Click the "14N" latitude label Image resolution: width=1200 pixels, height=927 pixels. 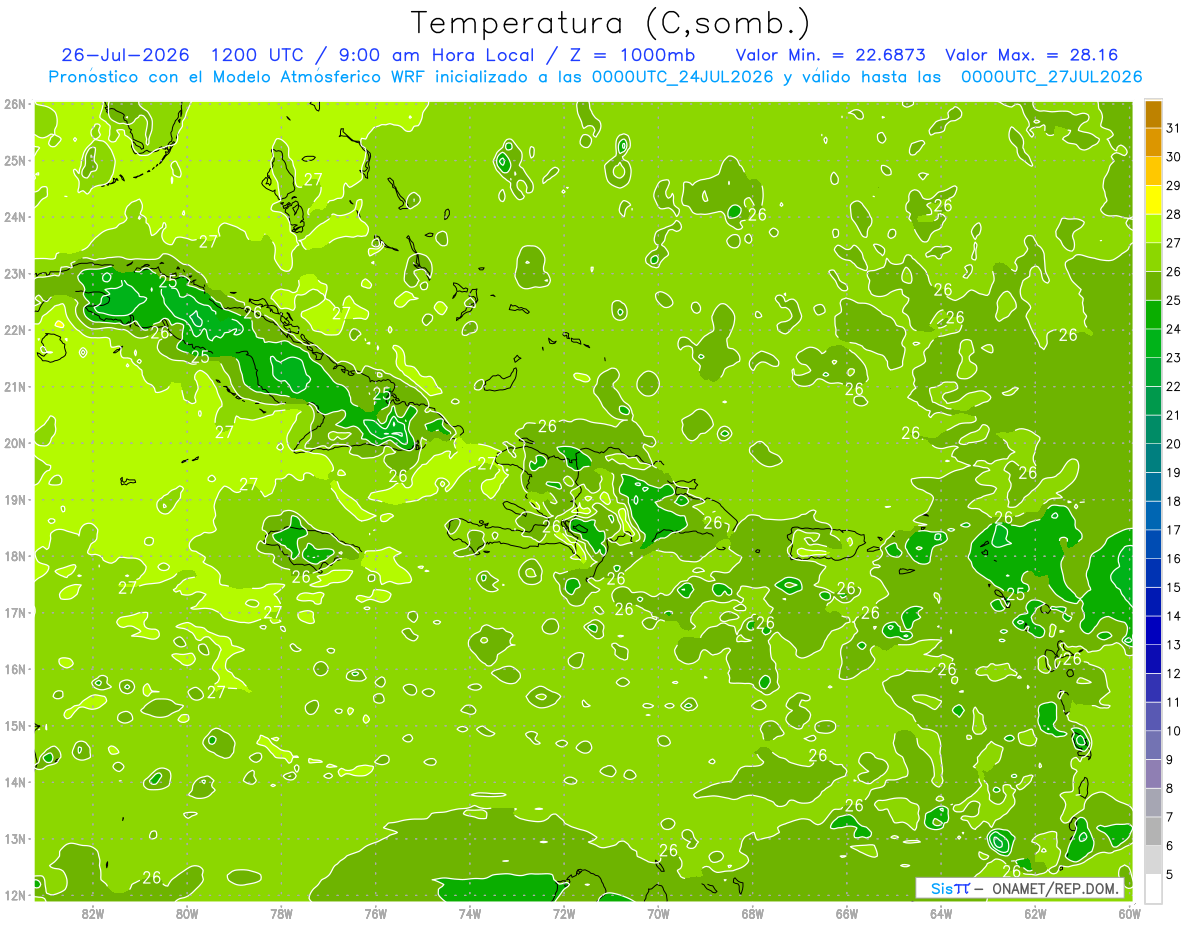point(14,782)
